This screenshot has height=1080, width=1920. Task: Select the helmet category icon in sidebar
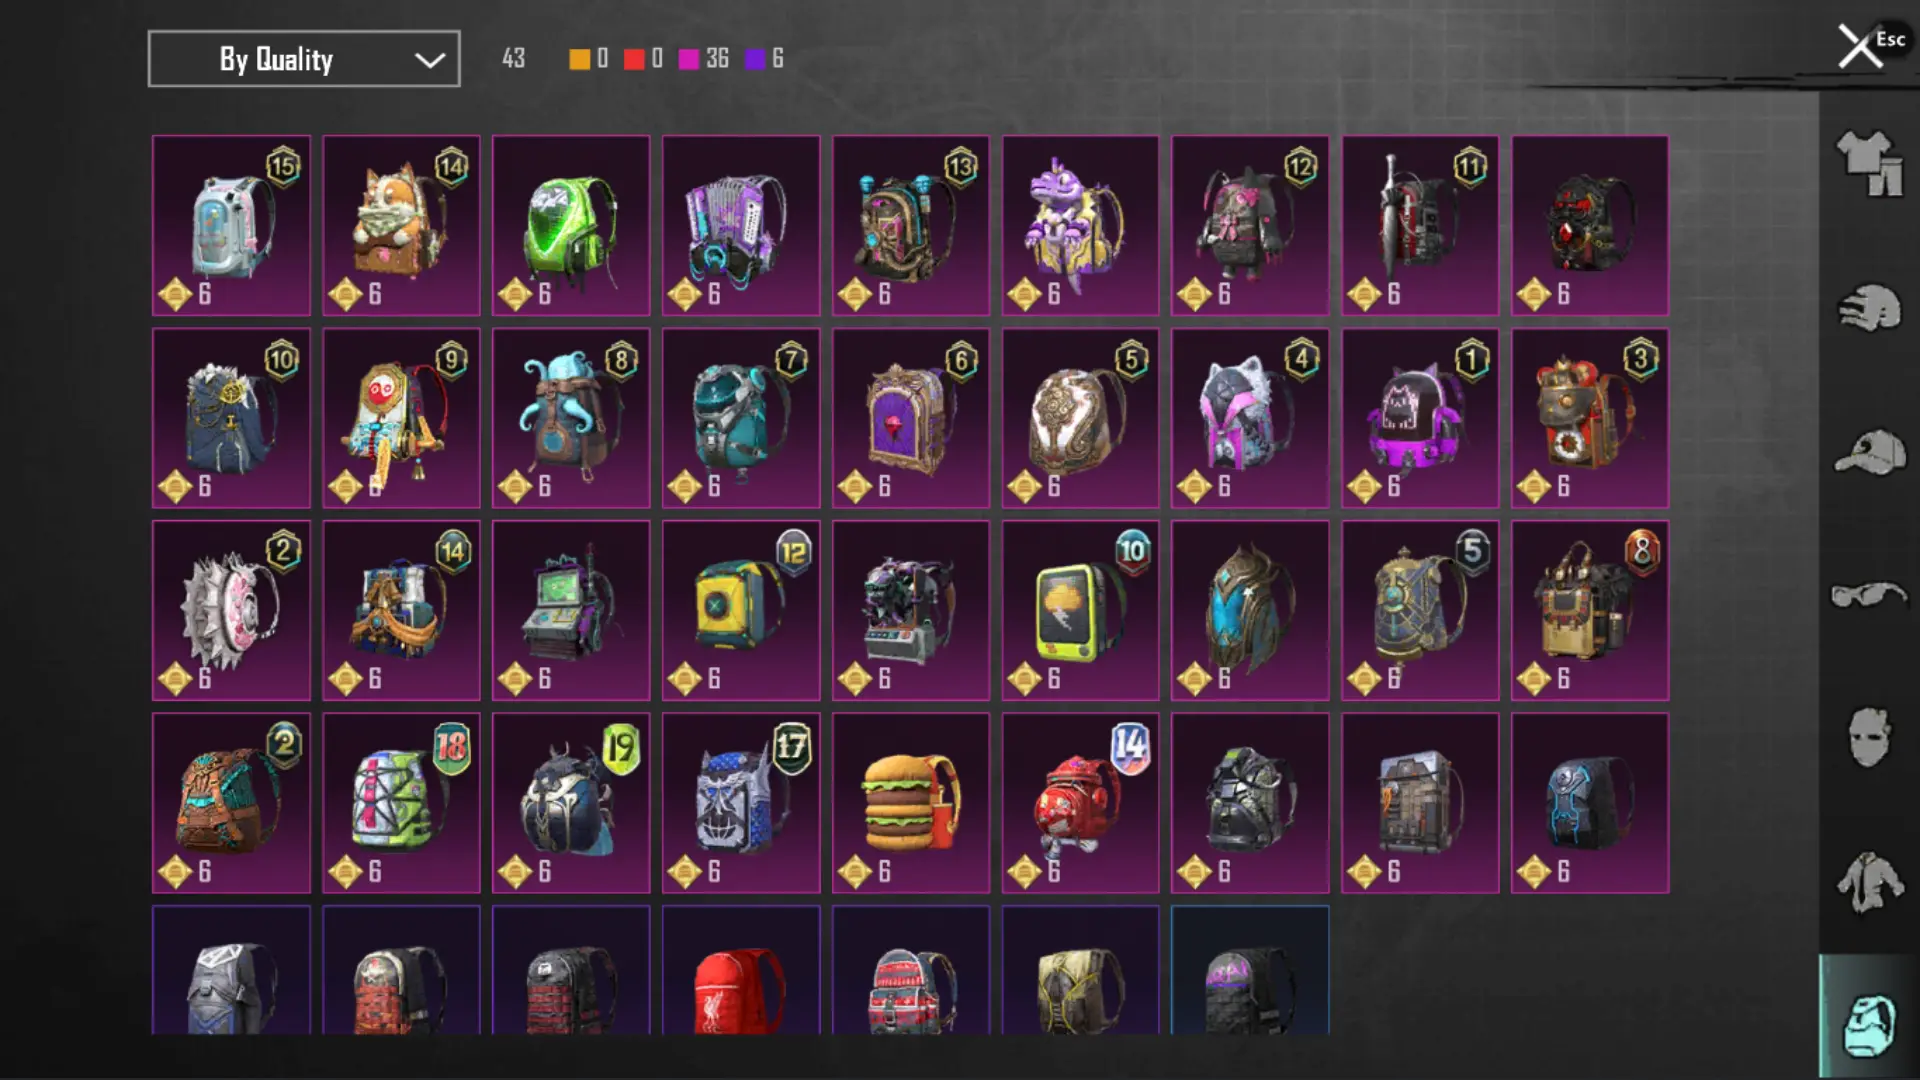click(x=1869, y=308)
